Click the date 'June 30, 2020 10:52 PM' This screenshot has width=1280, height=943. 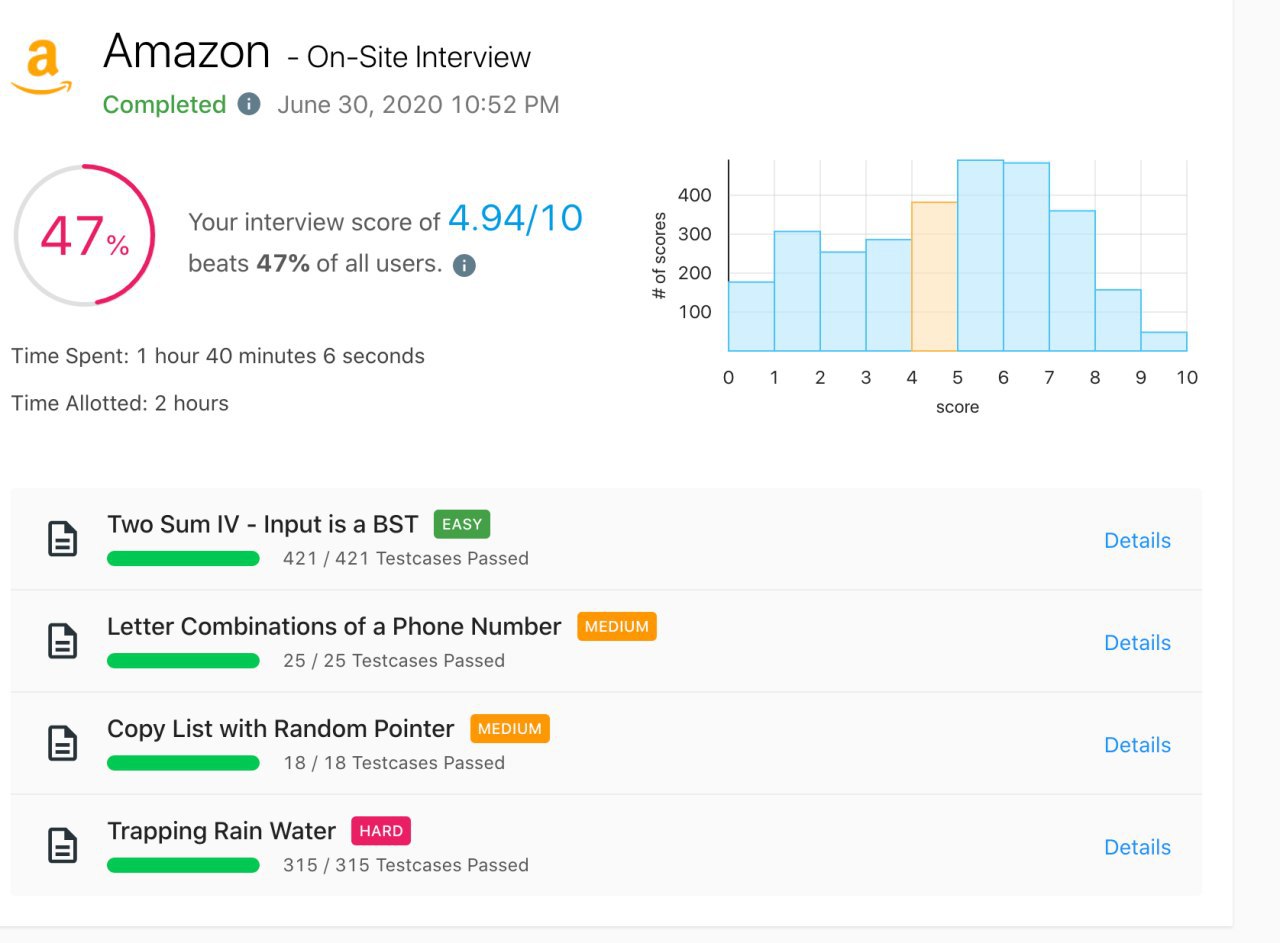(x=418, y=105)
